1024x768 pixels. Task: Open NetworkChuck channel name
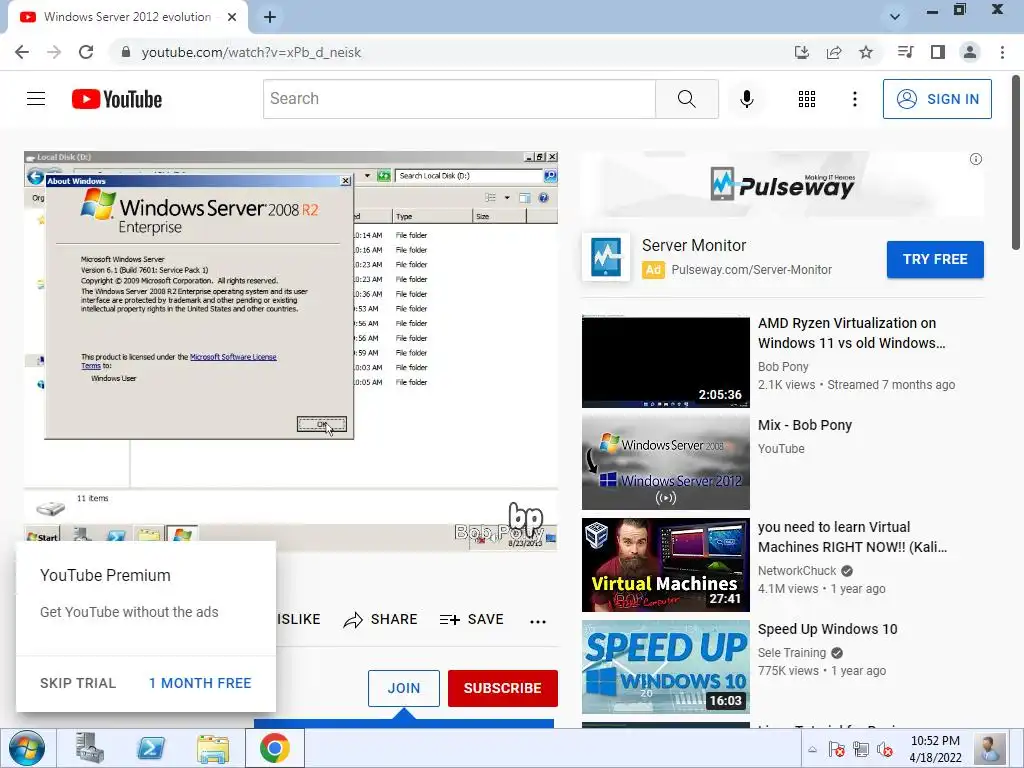[797, 571]
